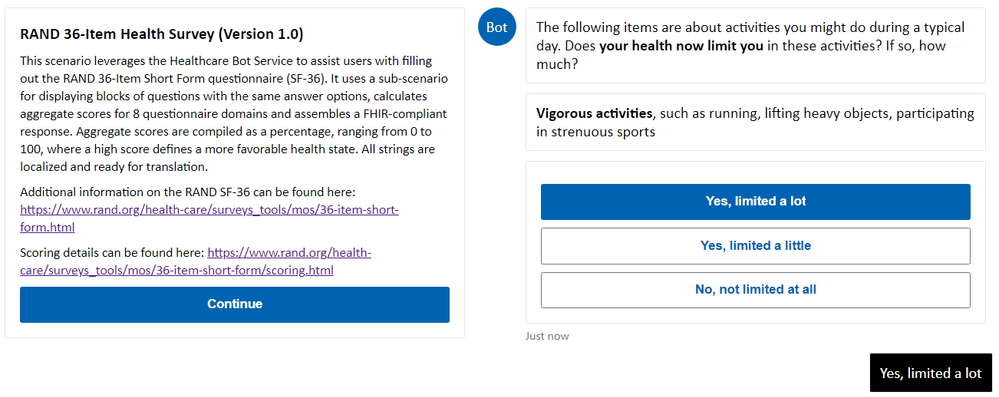This screenshot has width=999, height=397.
Task: Click the round Bot avatar icon
Action: [x=497, y=27]
